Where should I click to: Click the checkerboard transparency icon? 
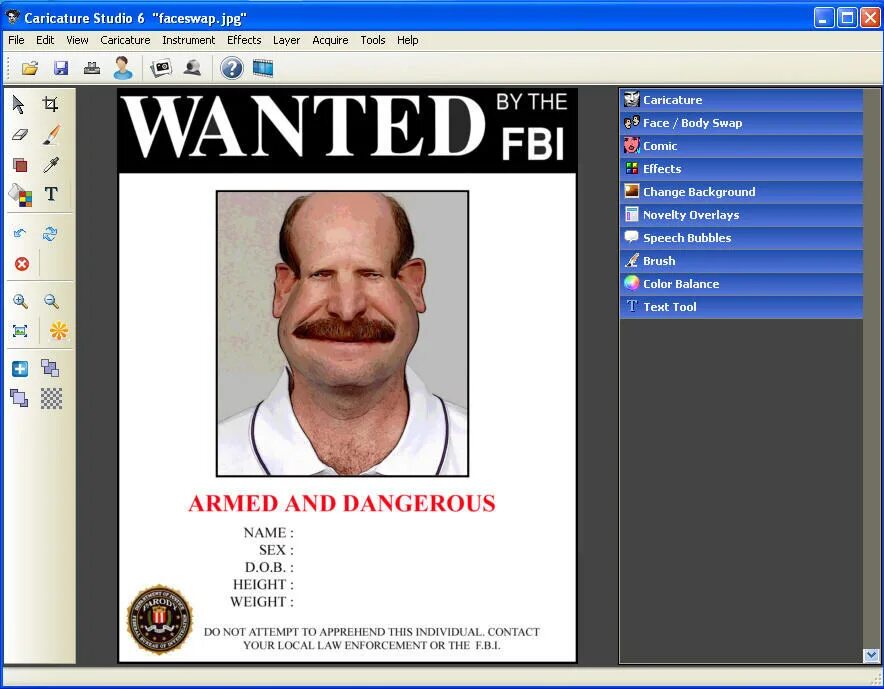(51, 399)
